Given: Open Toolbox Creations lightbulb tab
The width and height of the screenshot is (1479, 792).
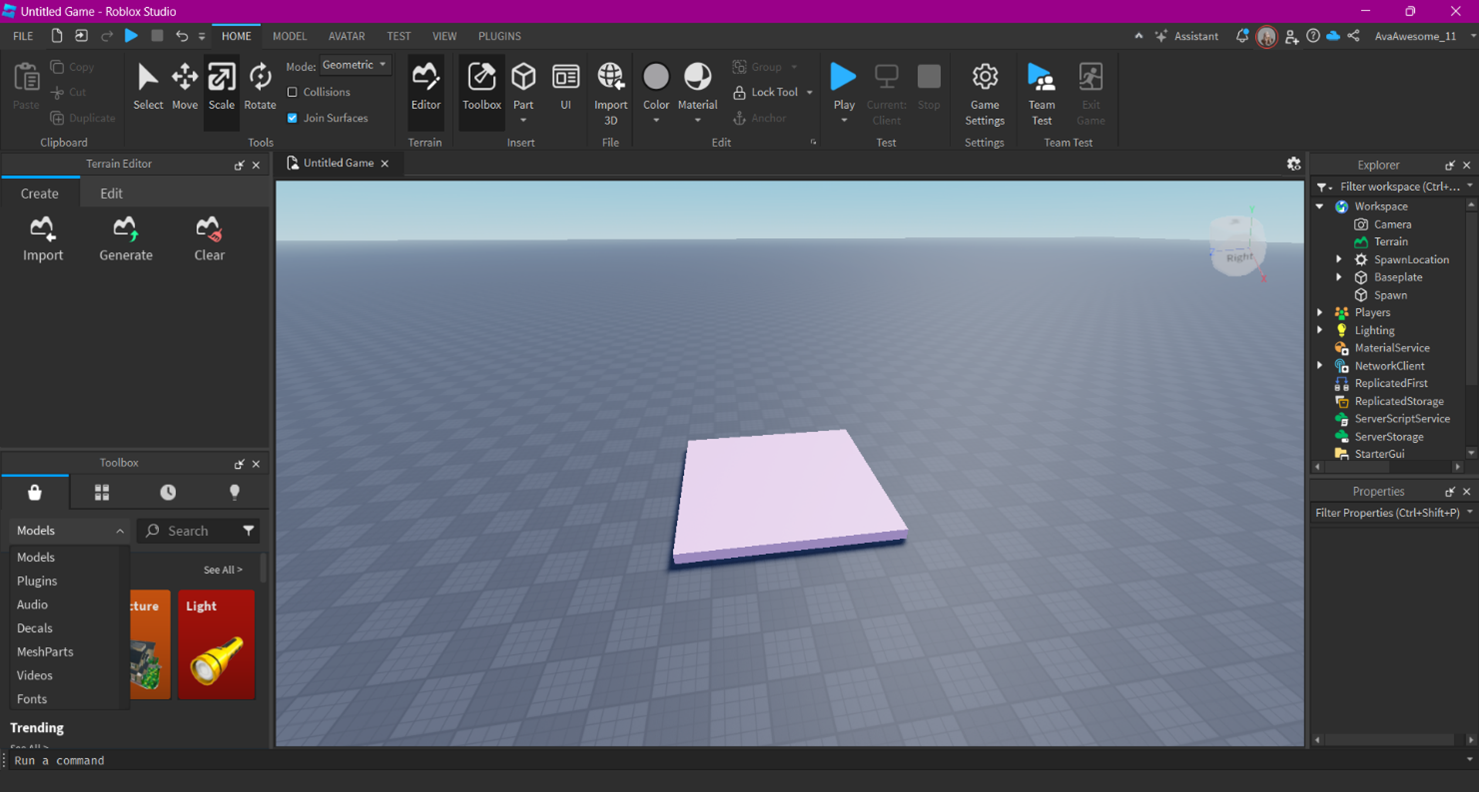Looking at the screenshot, I should [x=235, y=492].
